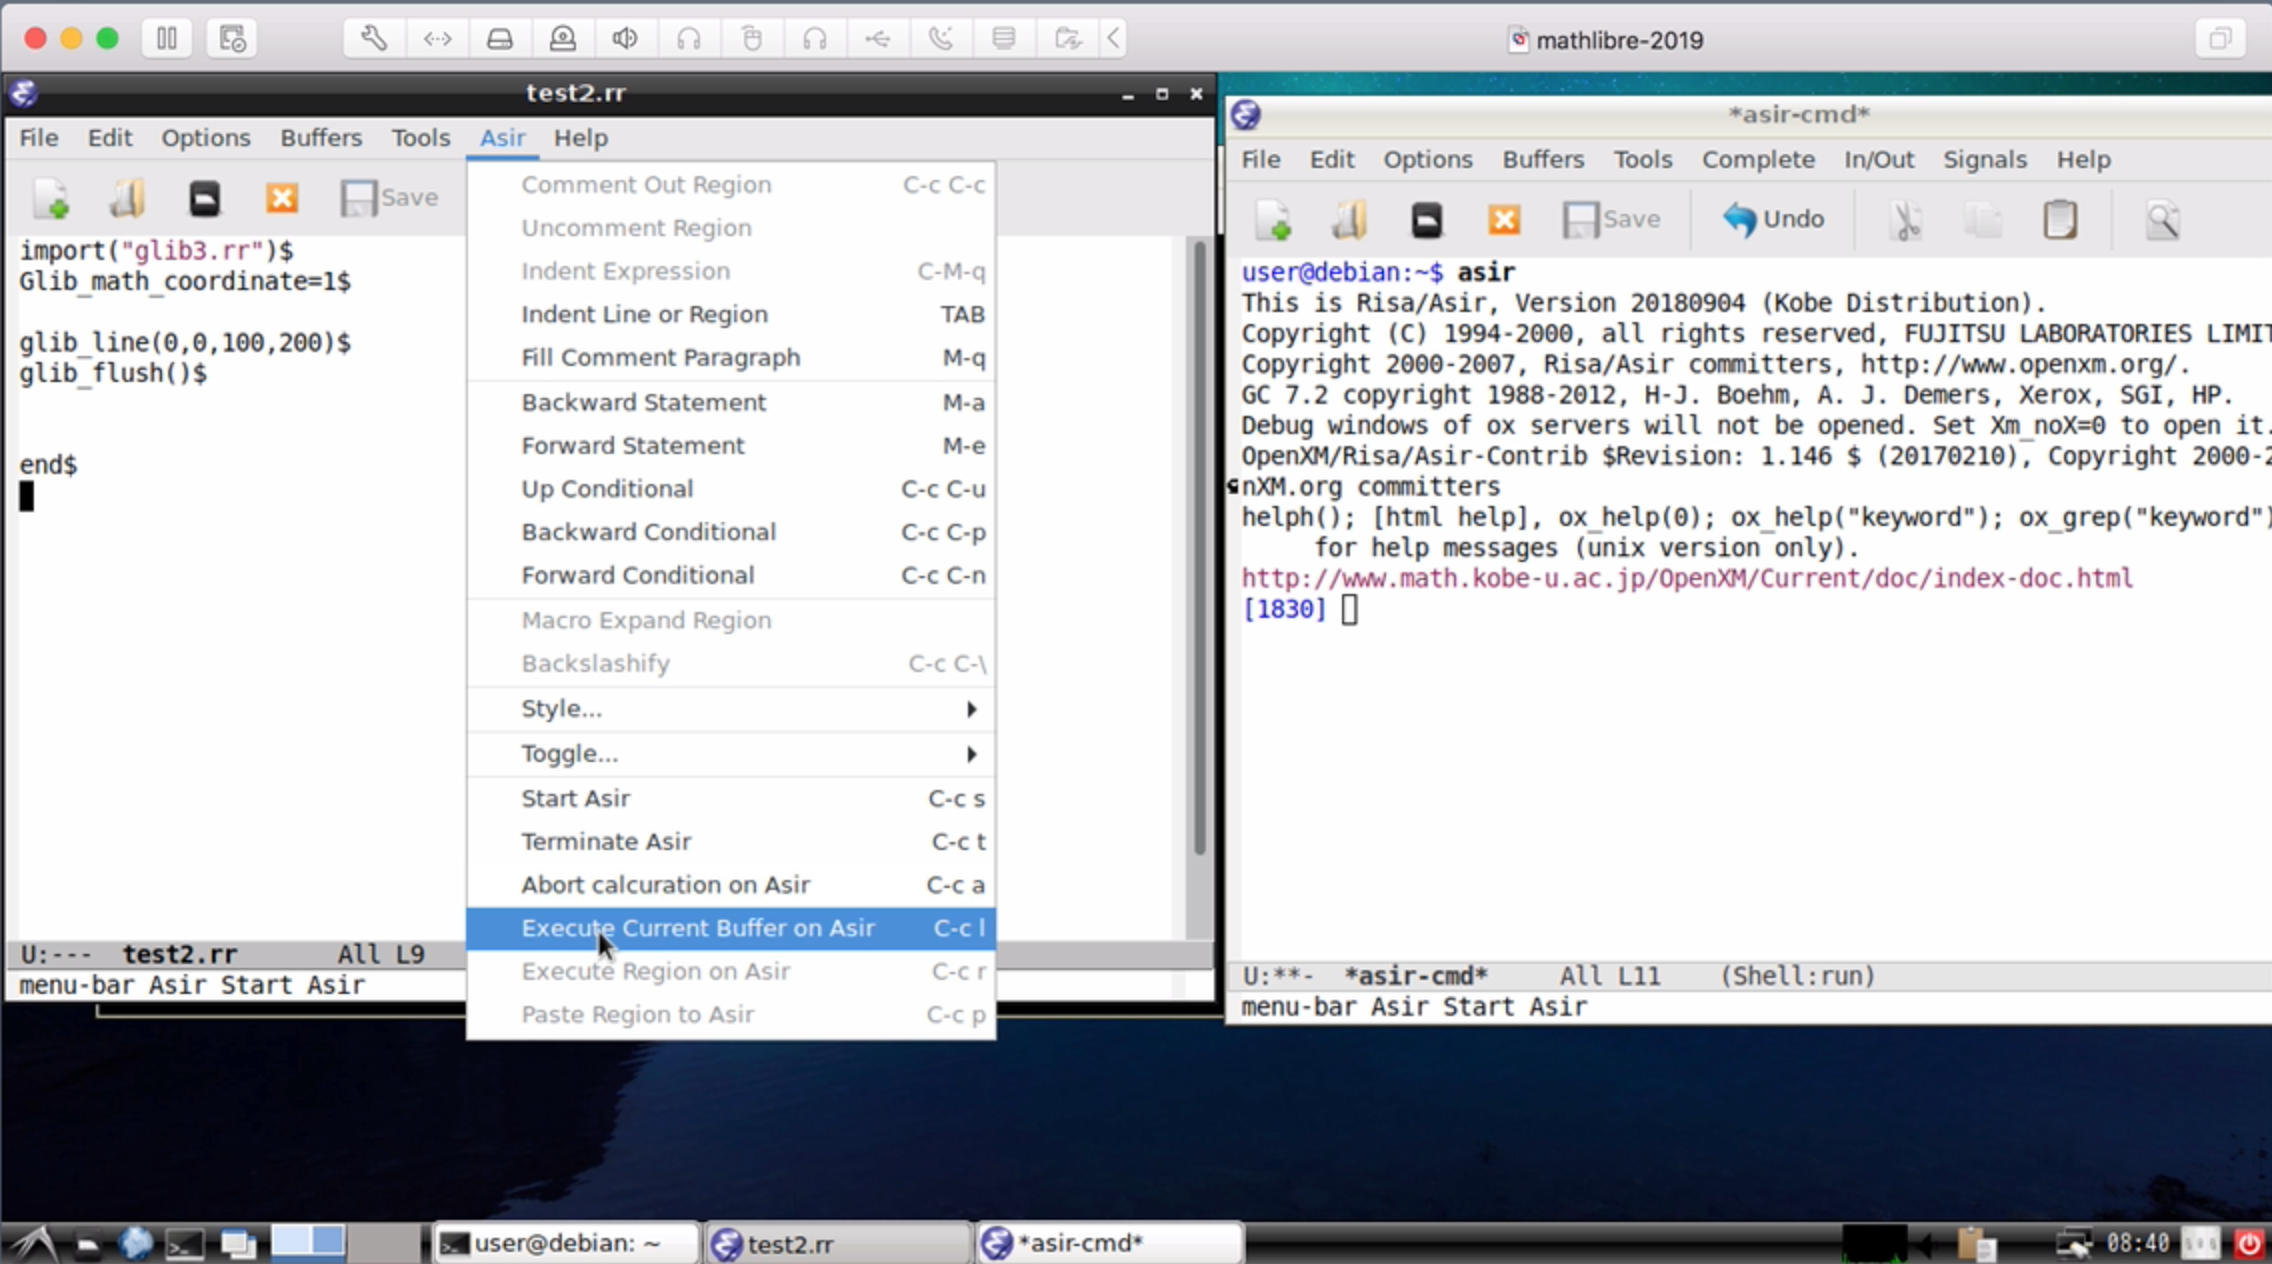Click the [1830] prompt line in asir-cmd
This screenshot has height=1264, width=2272.
coord(1299,609)
